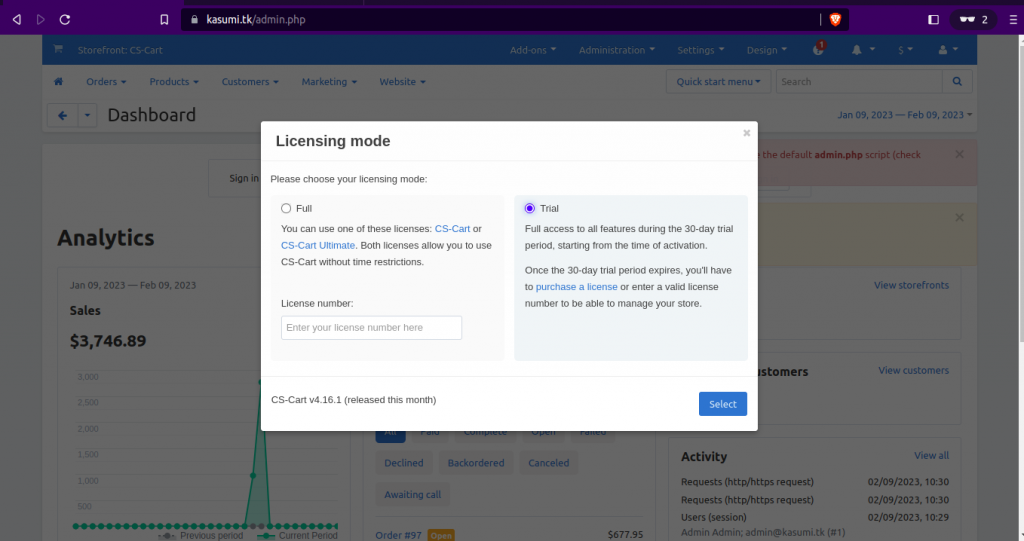Open Brave Shields lion icon
The image size is (1024, 541).
(x=835, y=20)
